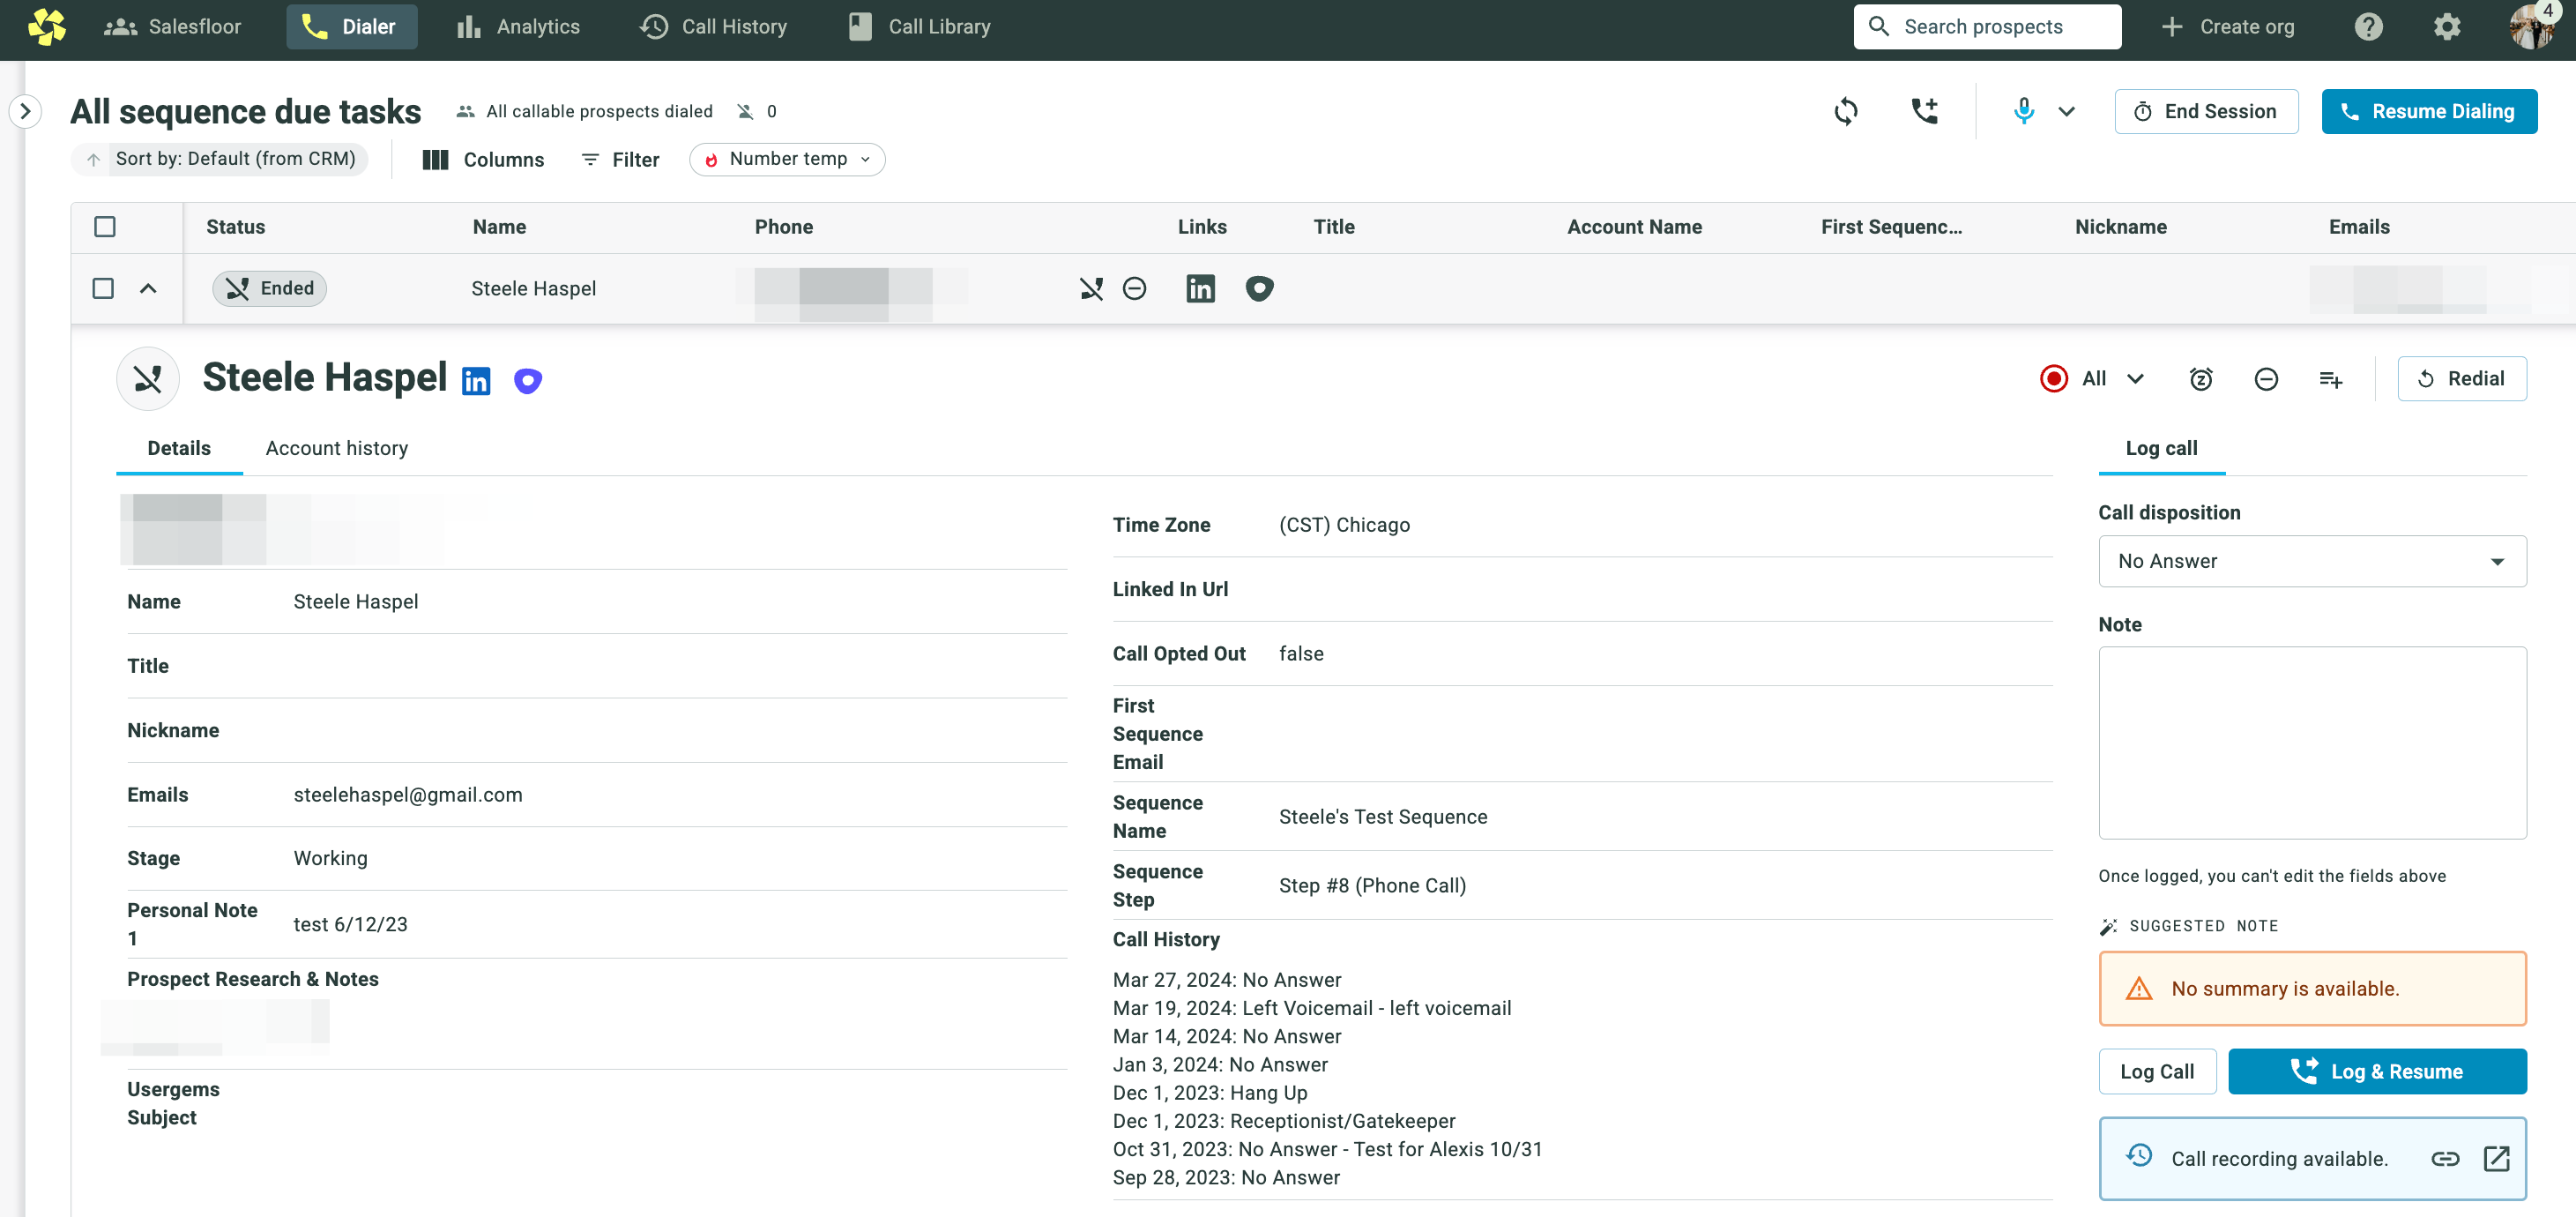Image resolution: width=2576 pixels, height=1217 pixels.
Task: Change Sort by Default (from CRM)
Action: point(220,159)
